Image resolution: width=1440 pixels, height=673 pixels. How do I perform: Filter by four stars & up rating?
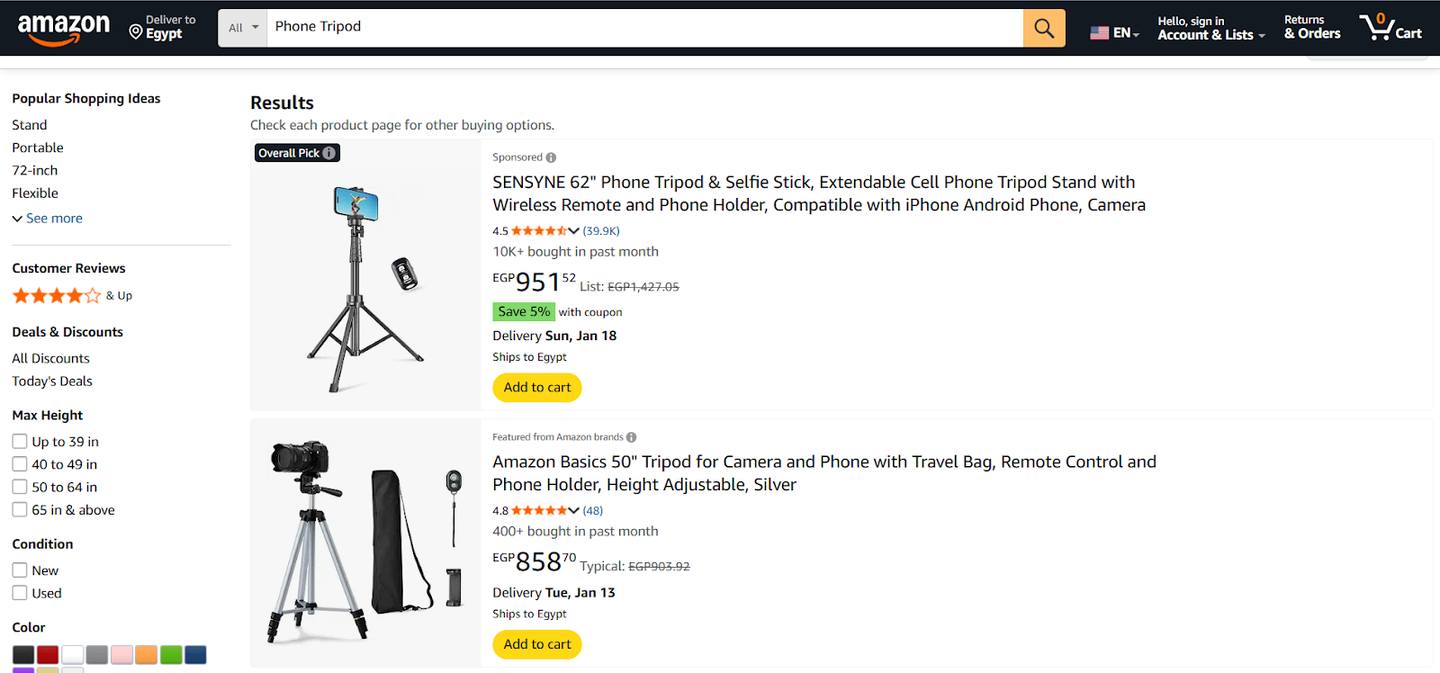tap(57, 296)
